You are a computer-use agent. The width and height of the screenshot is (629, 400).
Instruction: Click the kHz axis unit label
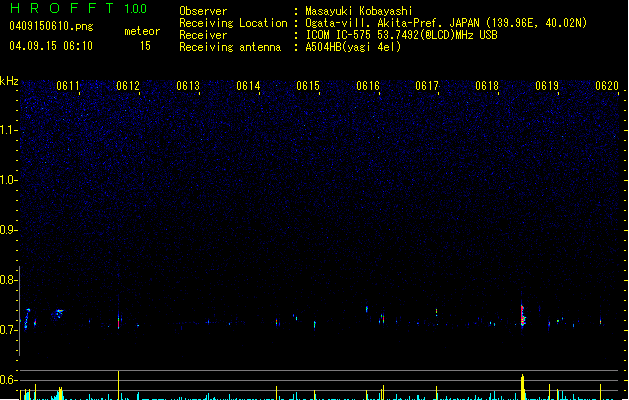point(9,81)
